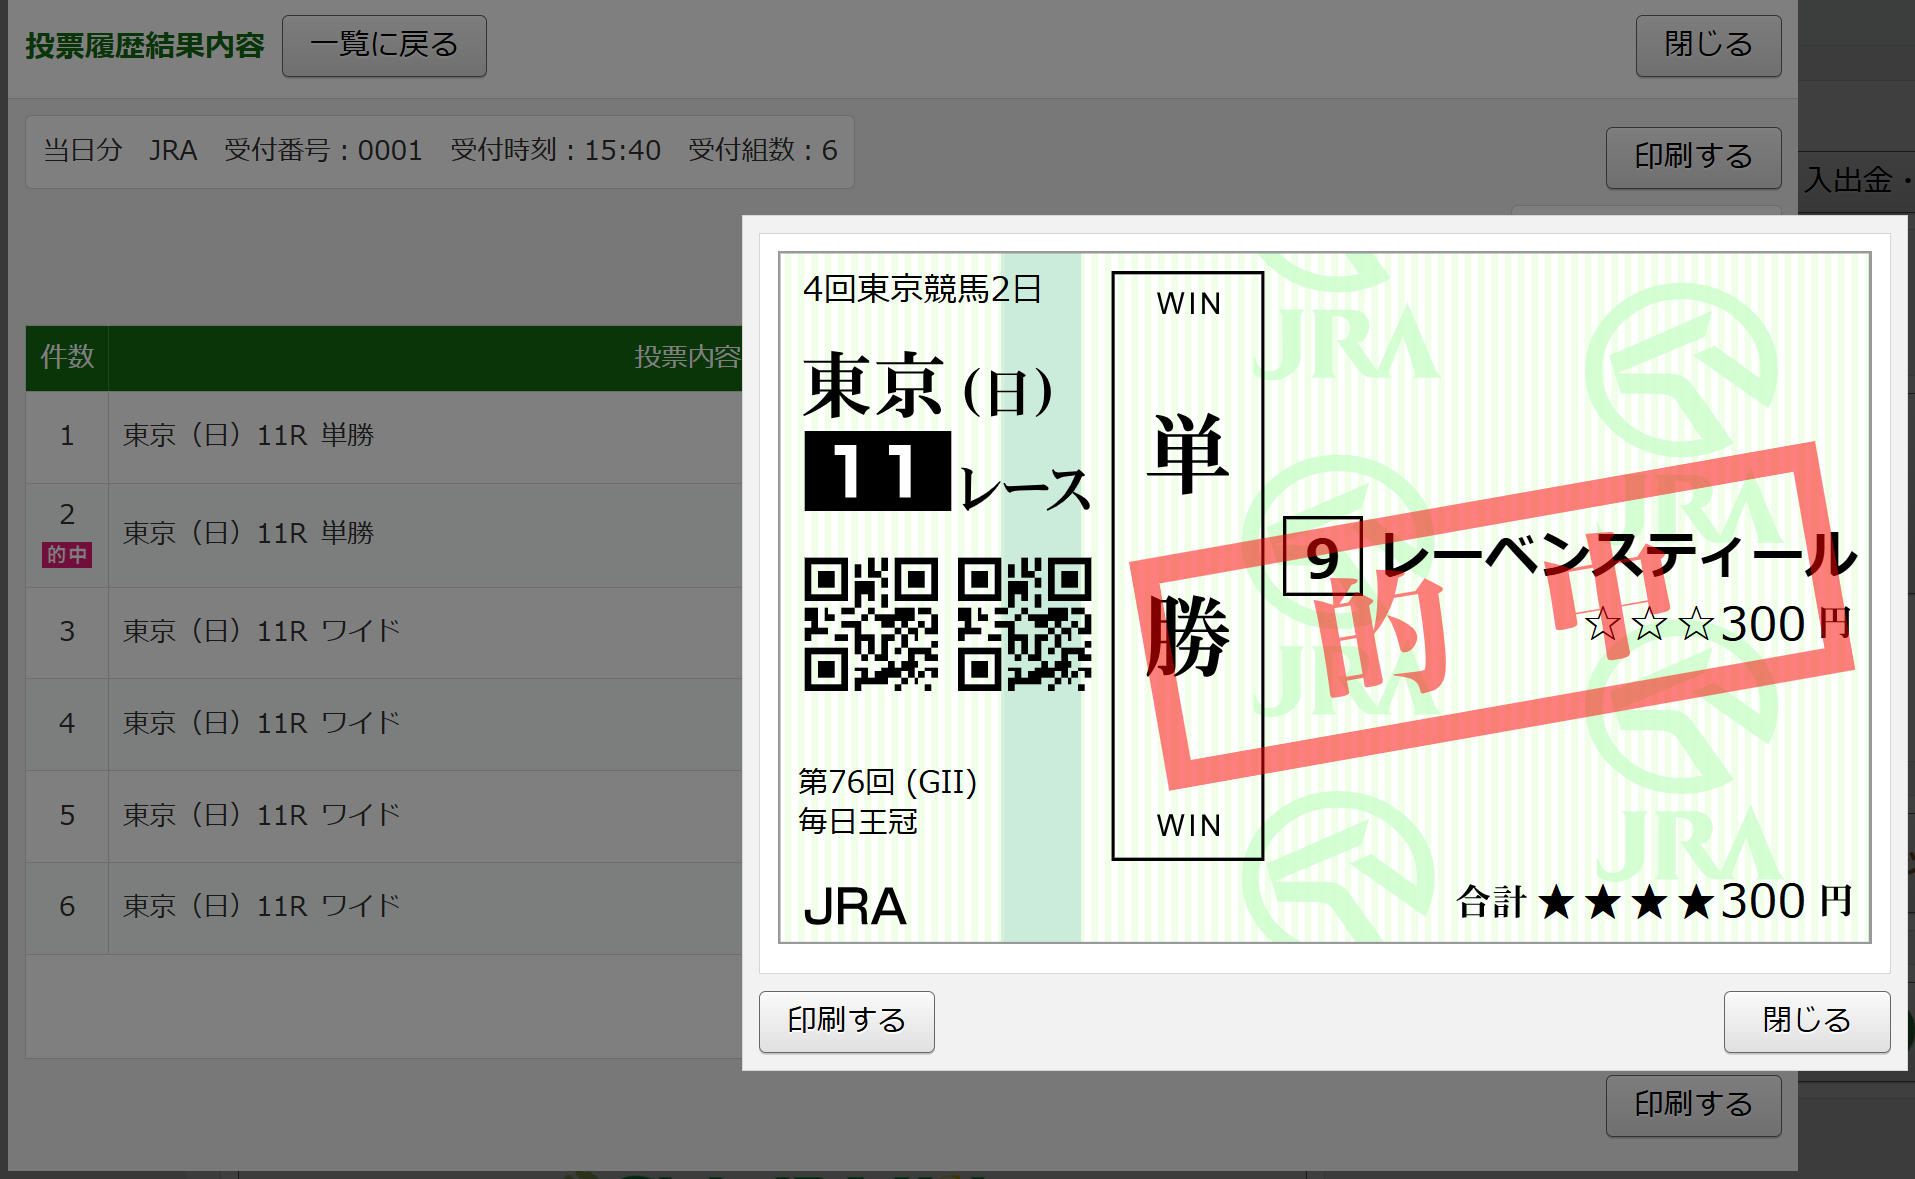Viewport: 1915px width, 1179px height.
Task: Click the 投票内容 column header
Action: pyautogui.click(x=686, y=357)
